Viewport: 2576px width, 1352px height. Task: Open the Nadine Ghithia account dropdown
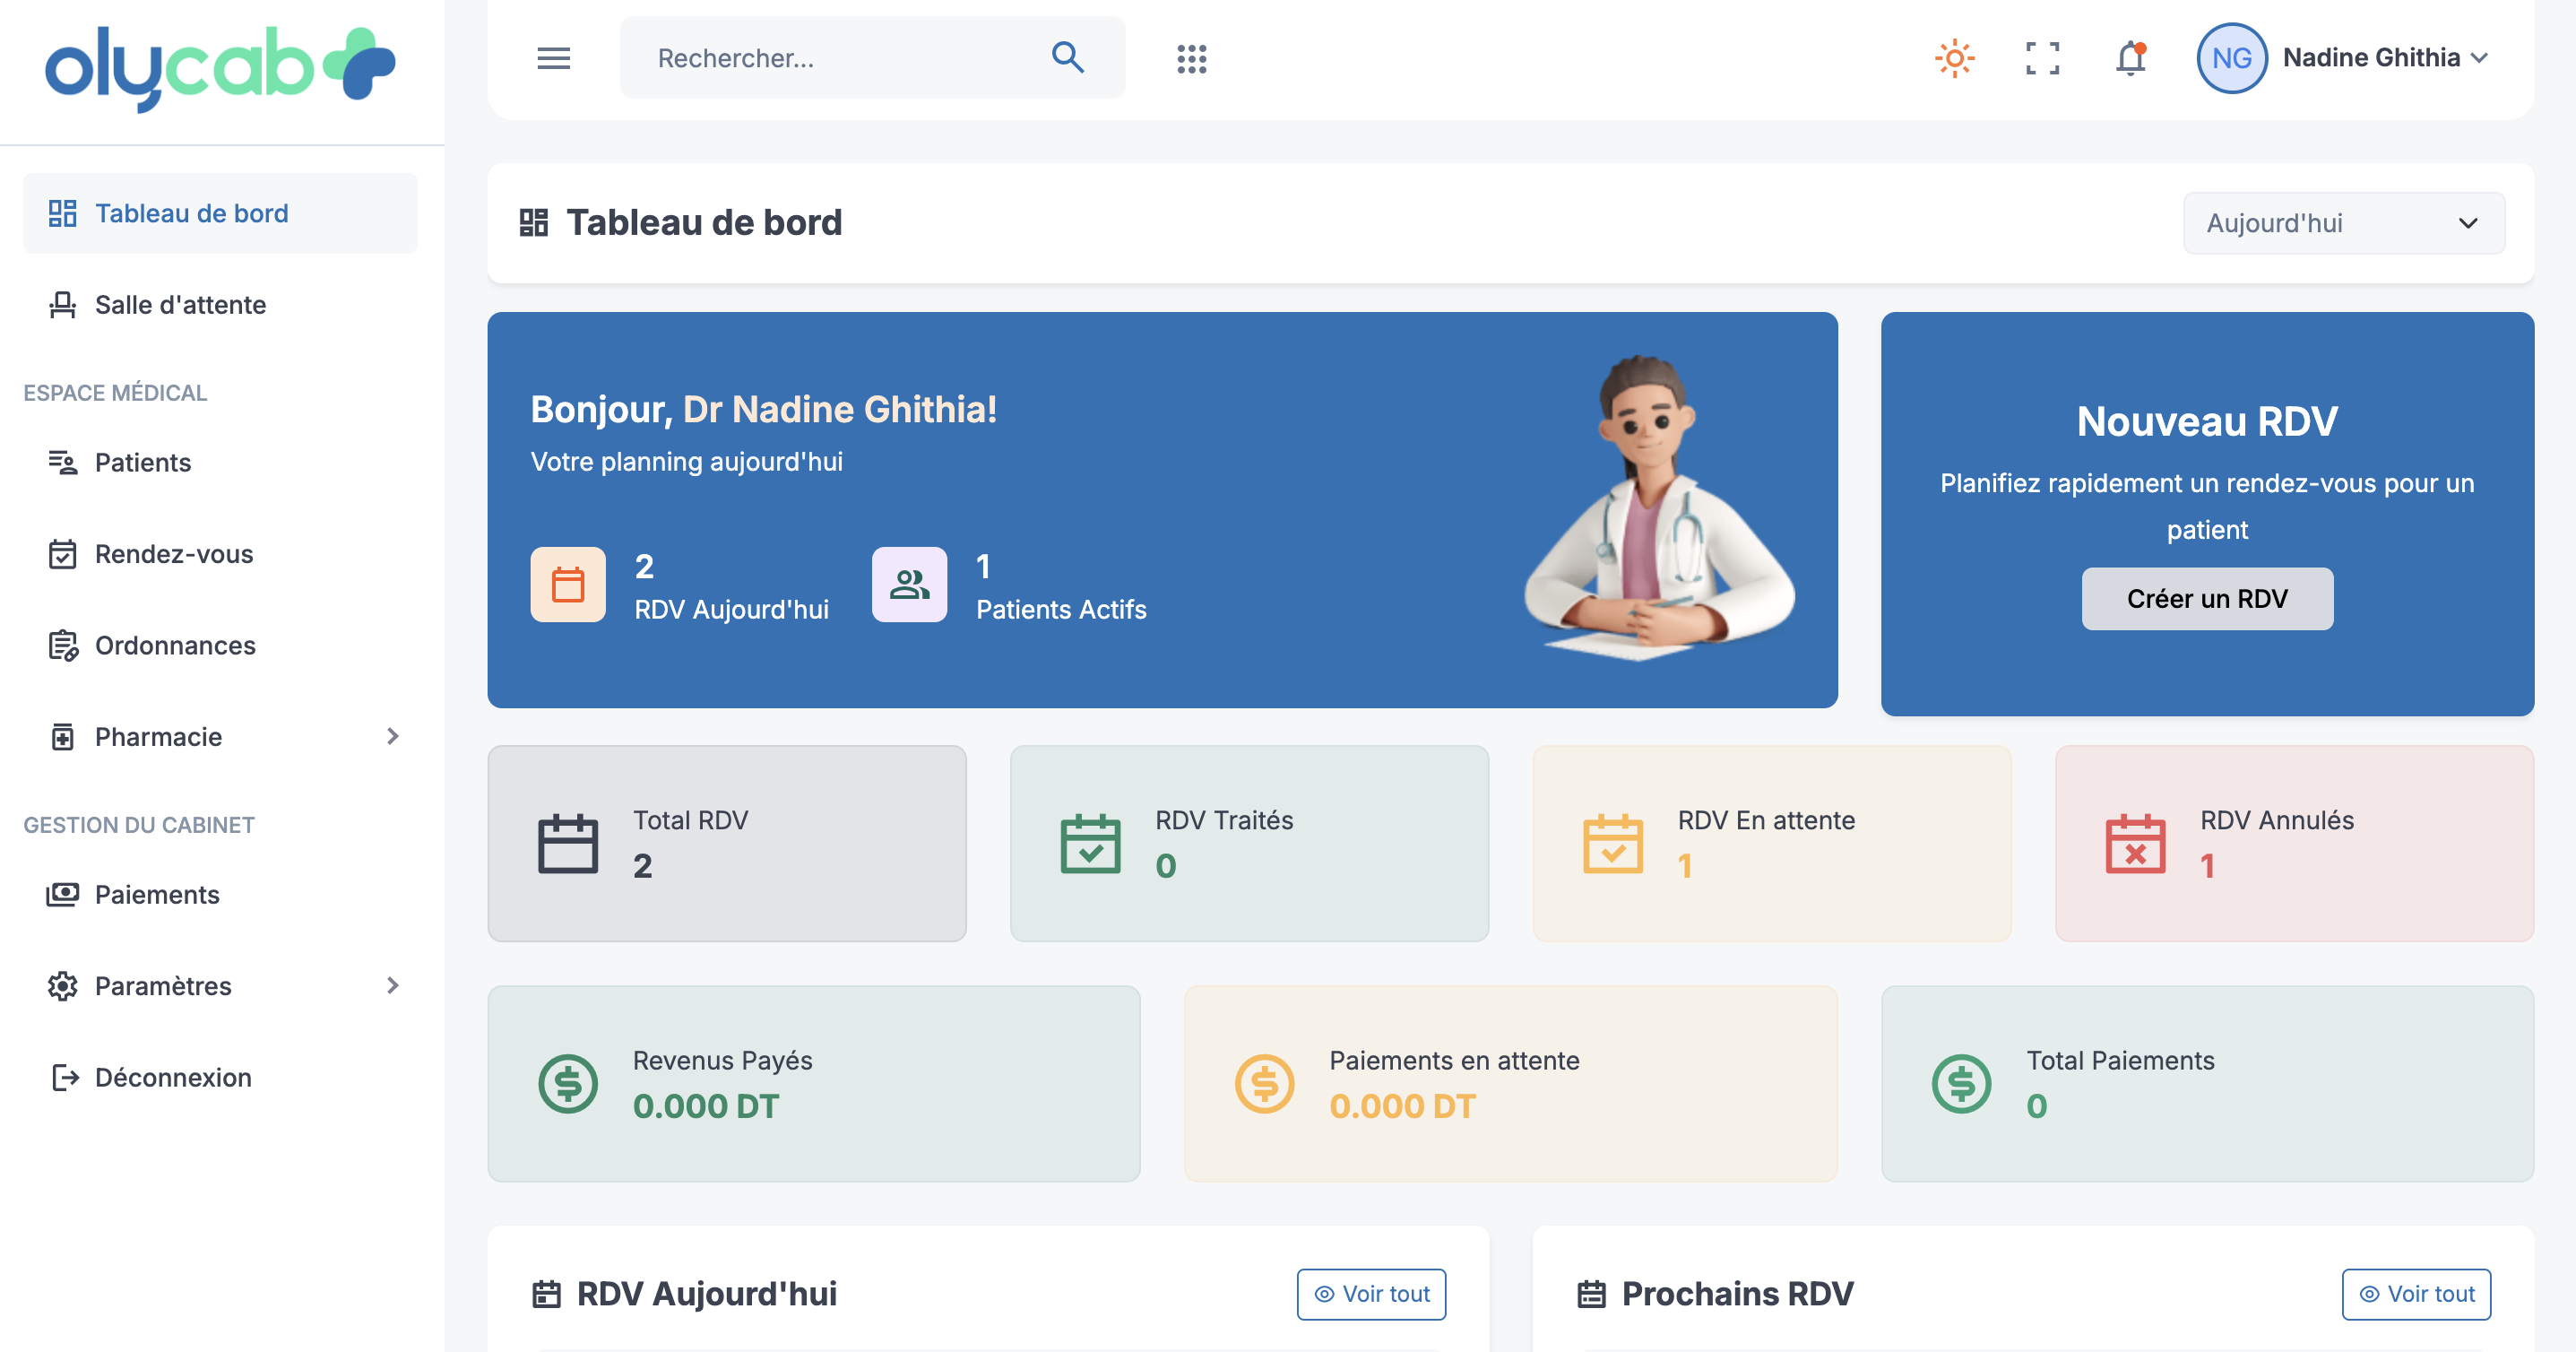2384,58
